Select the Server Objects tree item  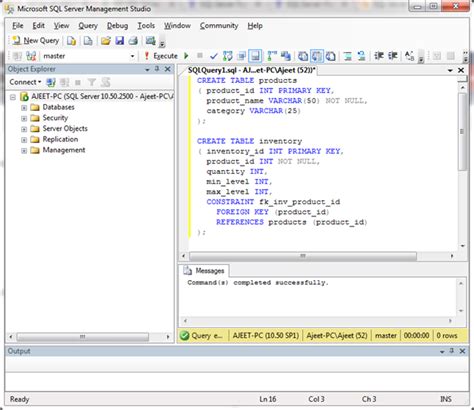65,129
